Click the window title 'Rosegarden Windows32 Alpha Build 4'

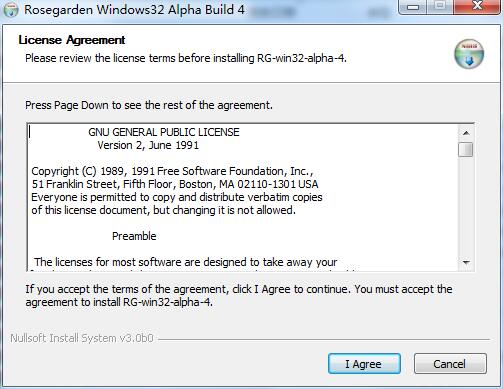click(x=134, y=9)
